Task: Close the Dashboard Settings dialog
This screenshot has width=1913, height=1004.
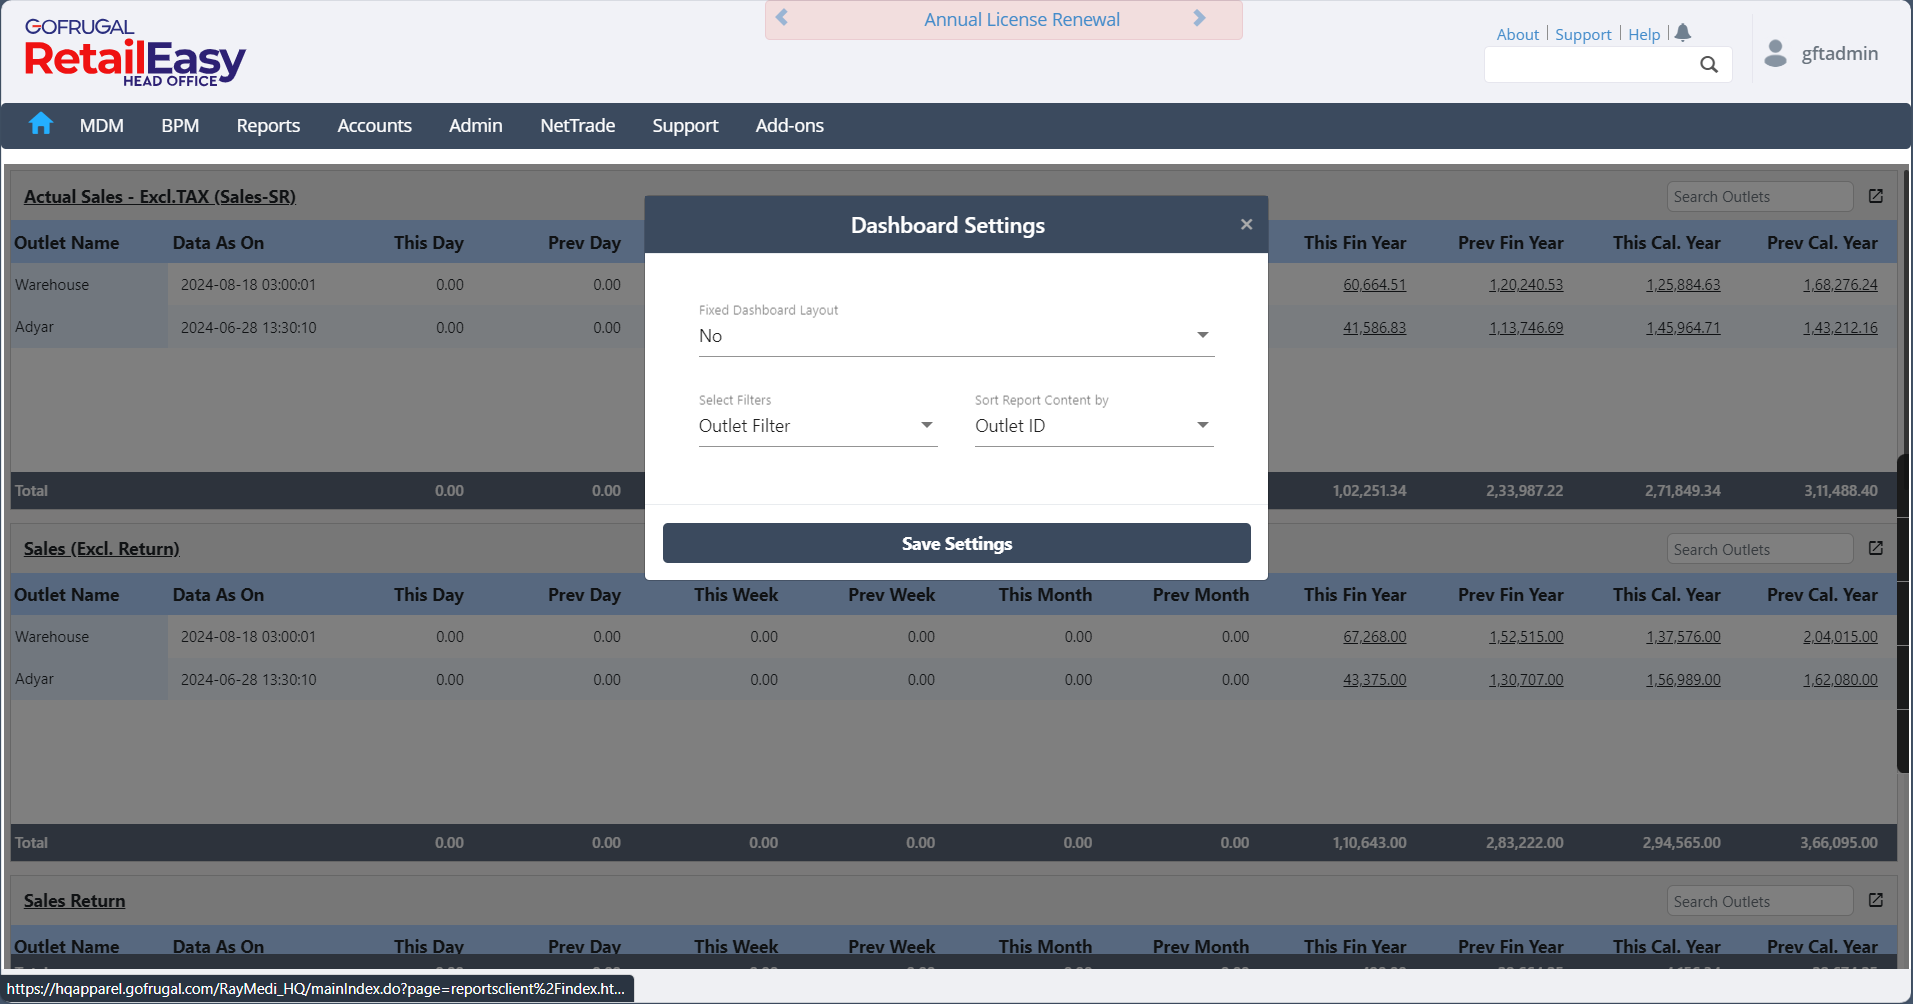Action: (x=1246, y=224)
